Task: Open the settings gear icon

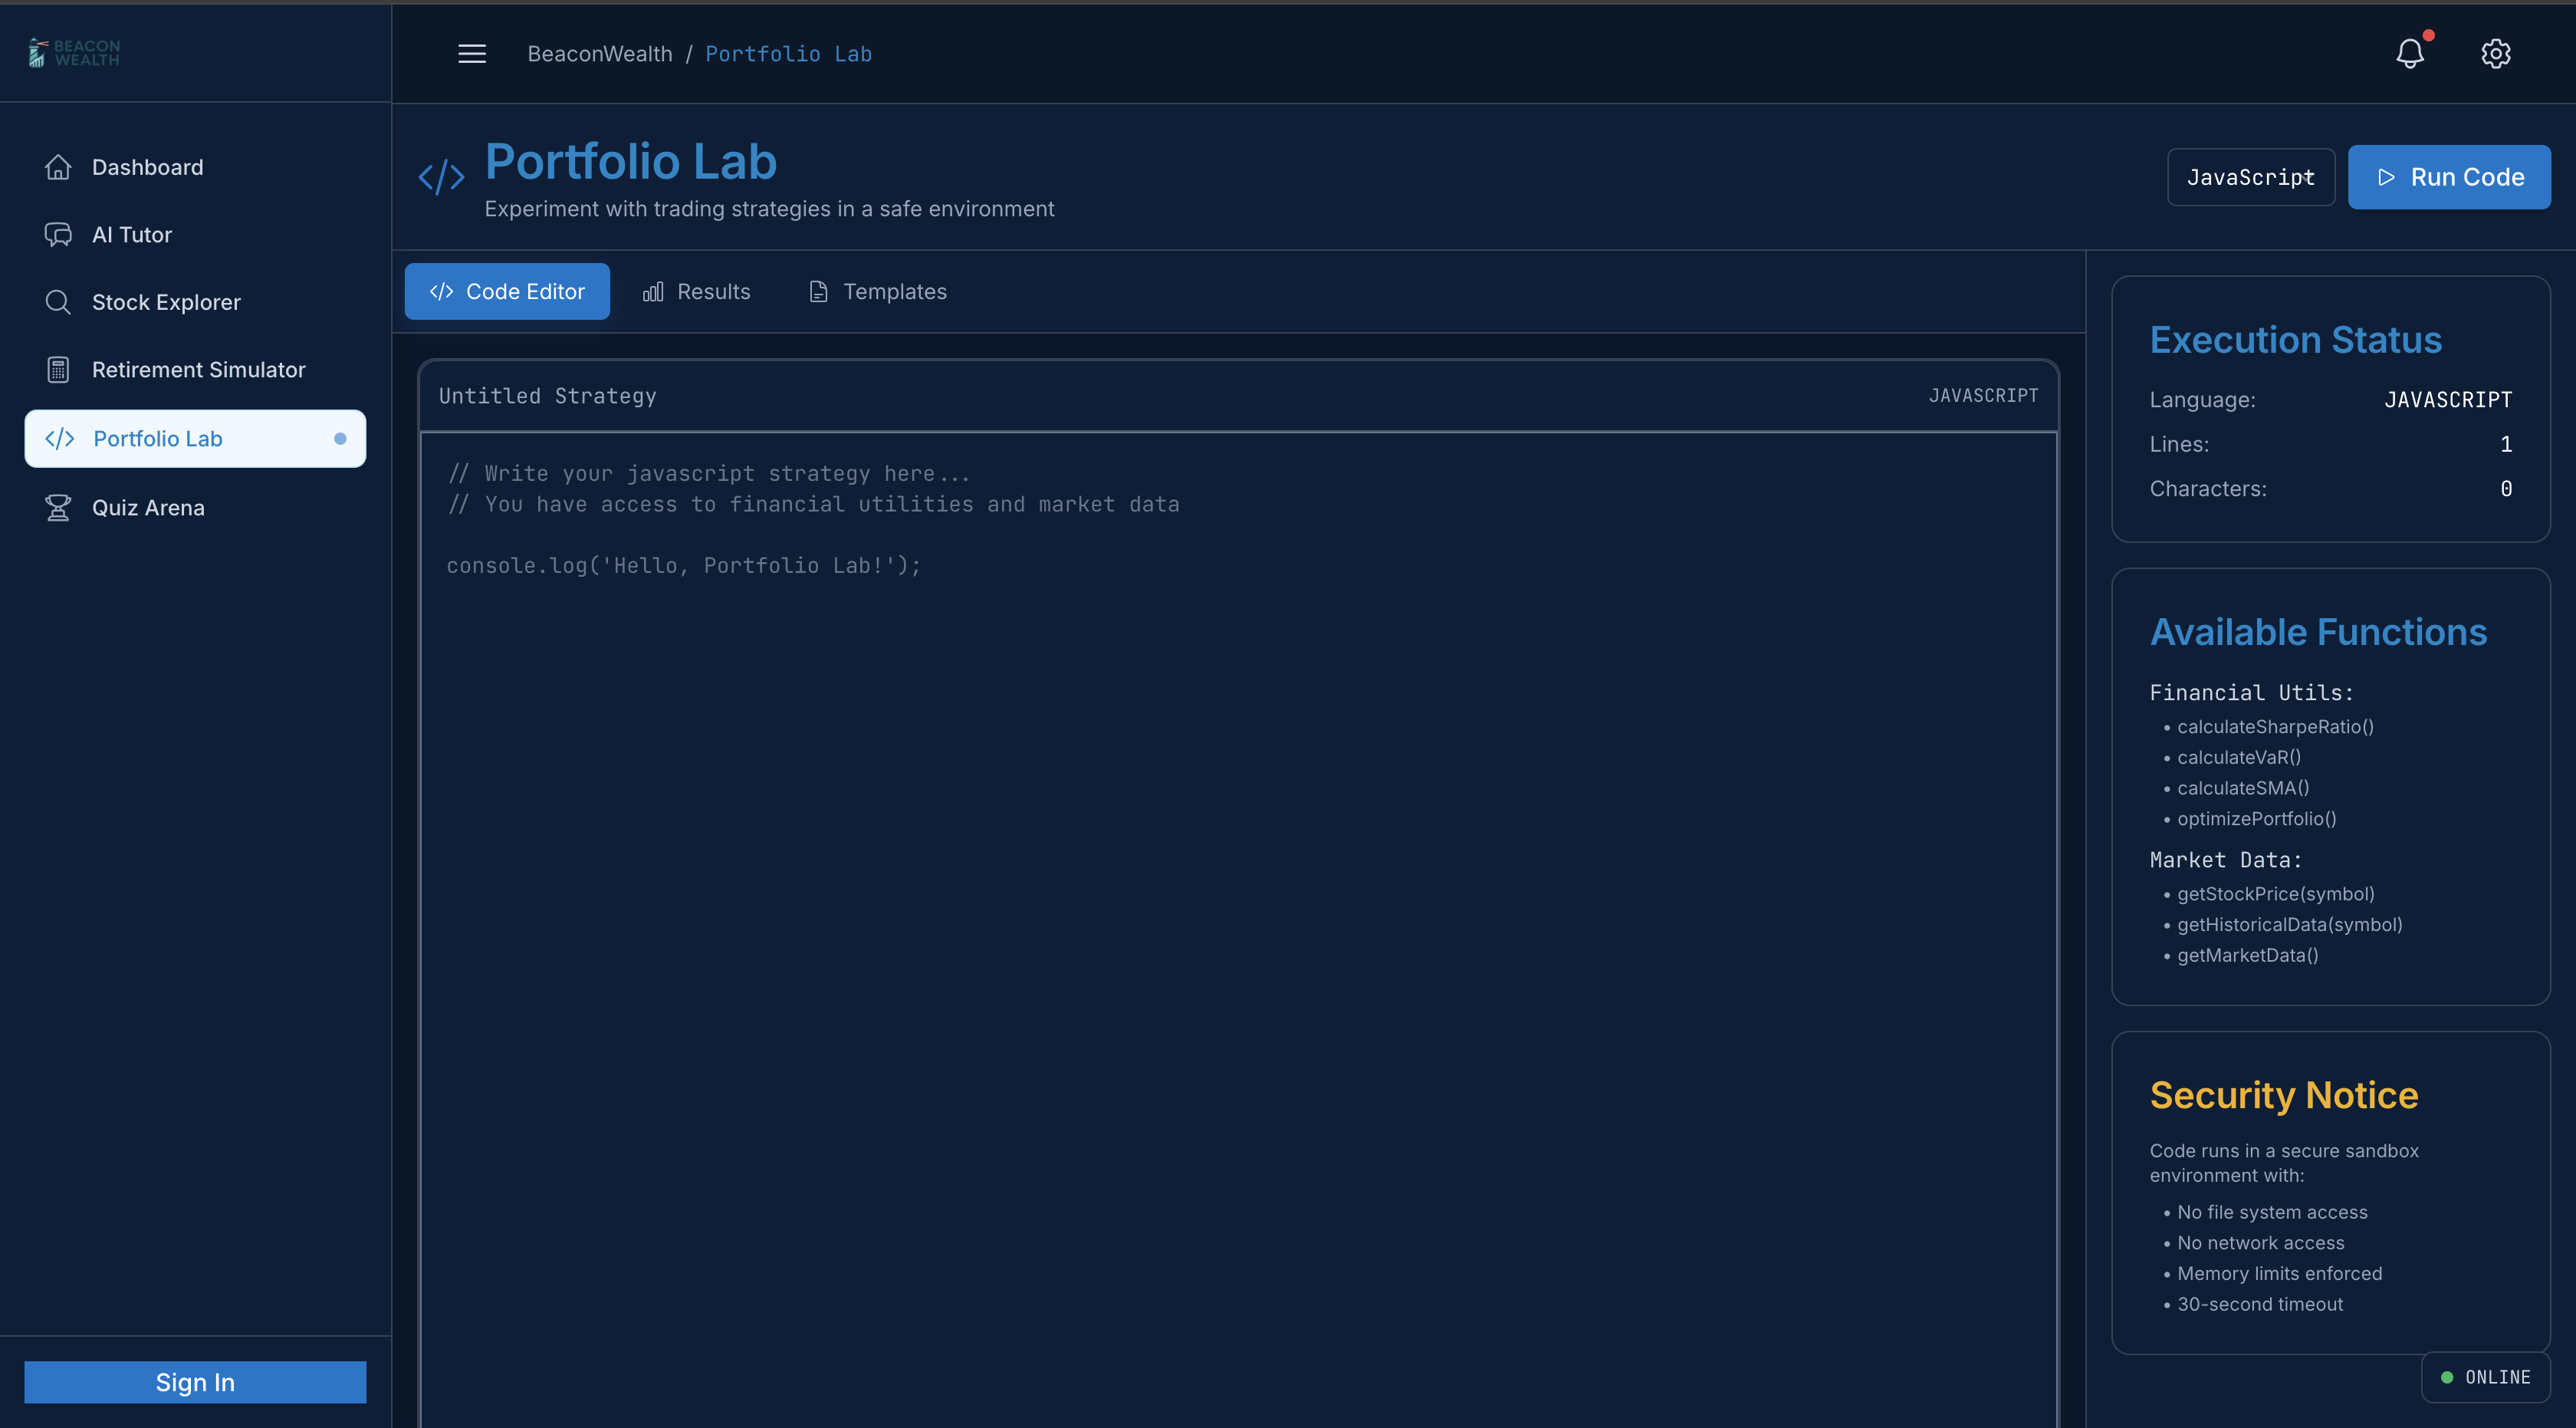Action: (x=2496, y=54)
